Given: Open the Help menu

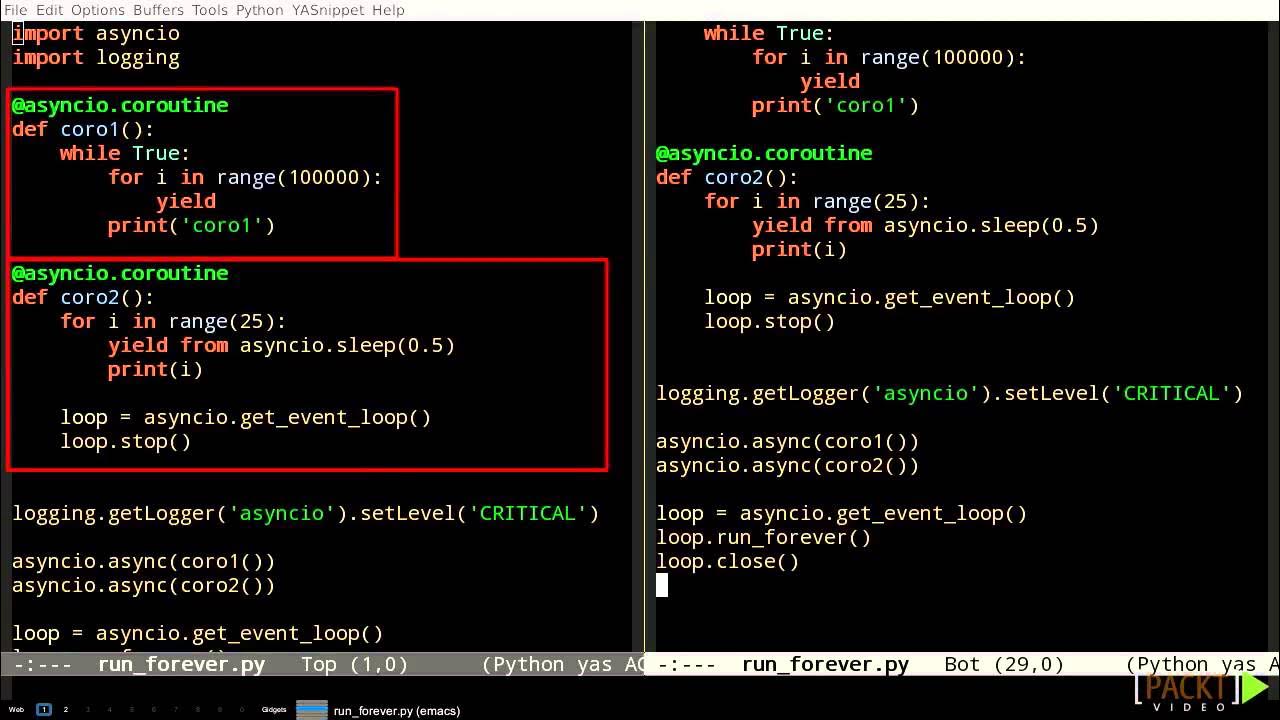Looking at the screenshot, I should click(x=388, y=10).
